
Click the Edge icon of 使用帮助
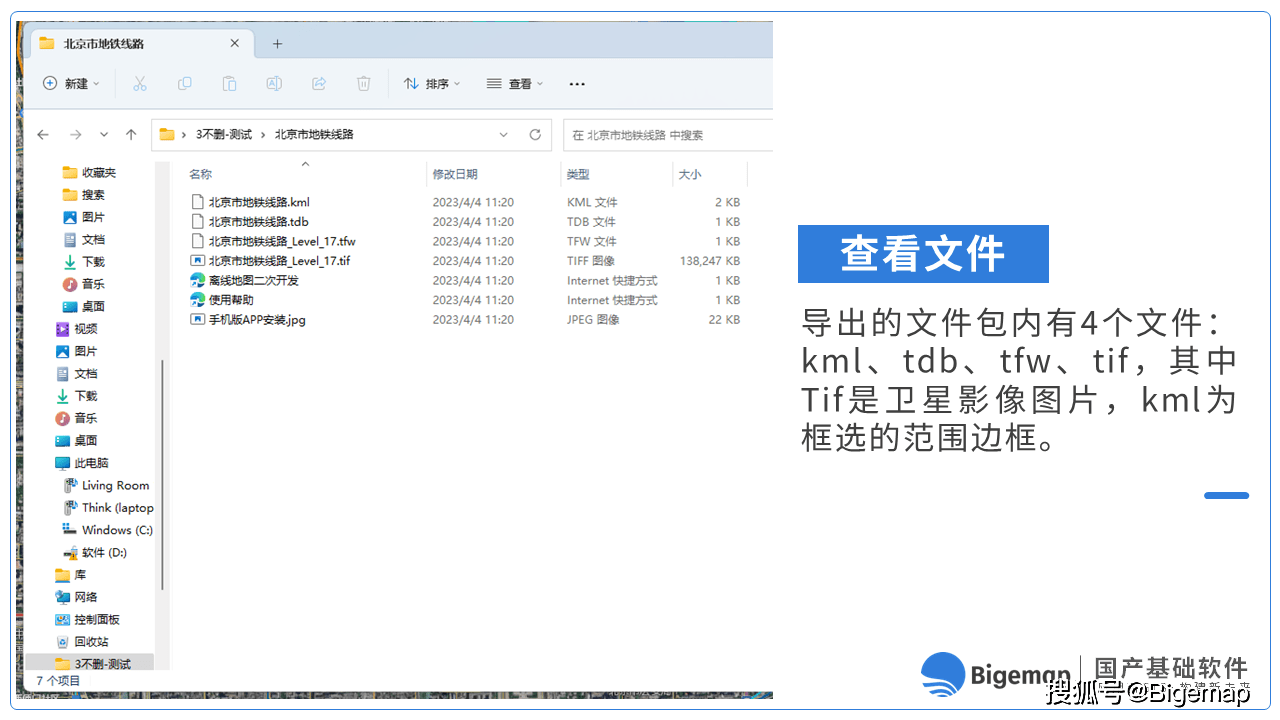[198, 300]
